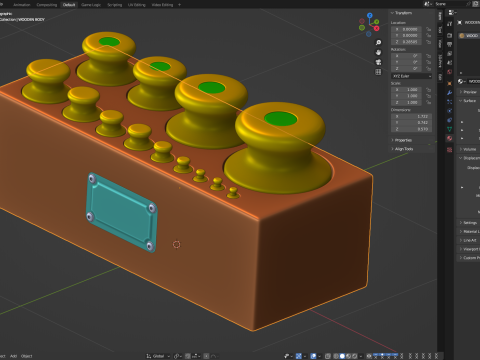Open the Edit sidebar tab

440,77
